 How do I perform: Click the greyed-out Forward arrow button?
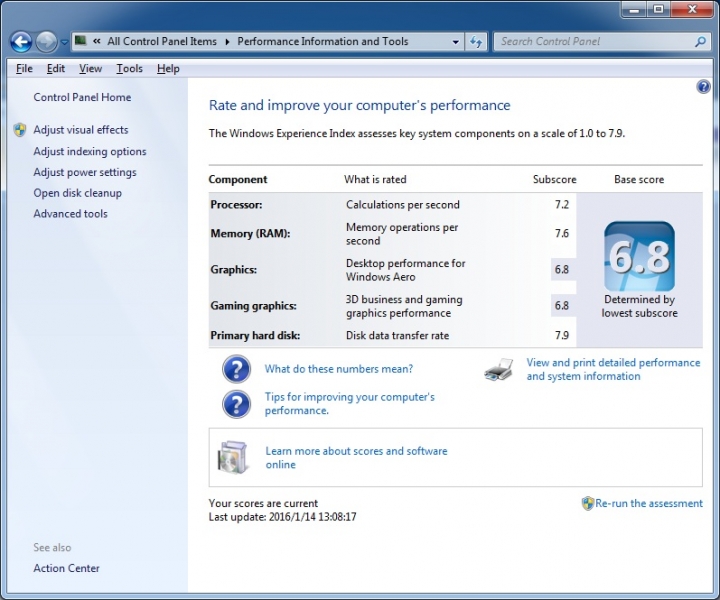(46, 42)
